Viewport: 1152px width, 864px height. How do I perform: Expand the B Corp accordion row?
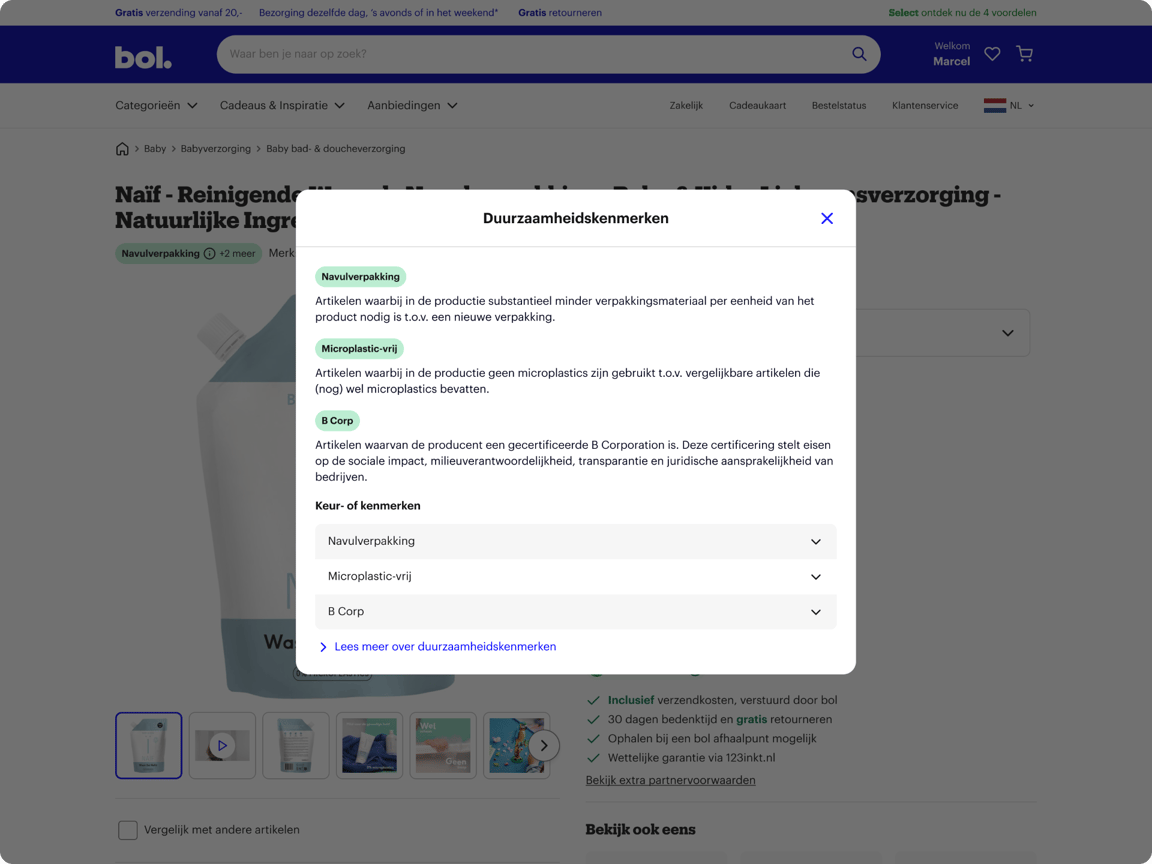click(575, 612)
